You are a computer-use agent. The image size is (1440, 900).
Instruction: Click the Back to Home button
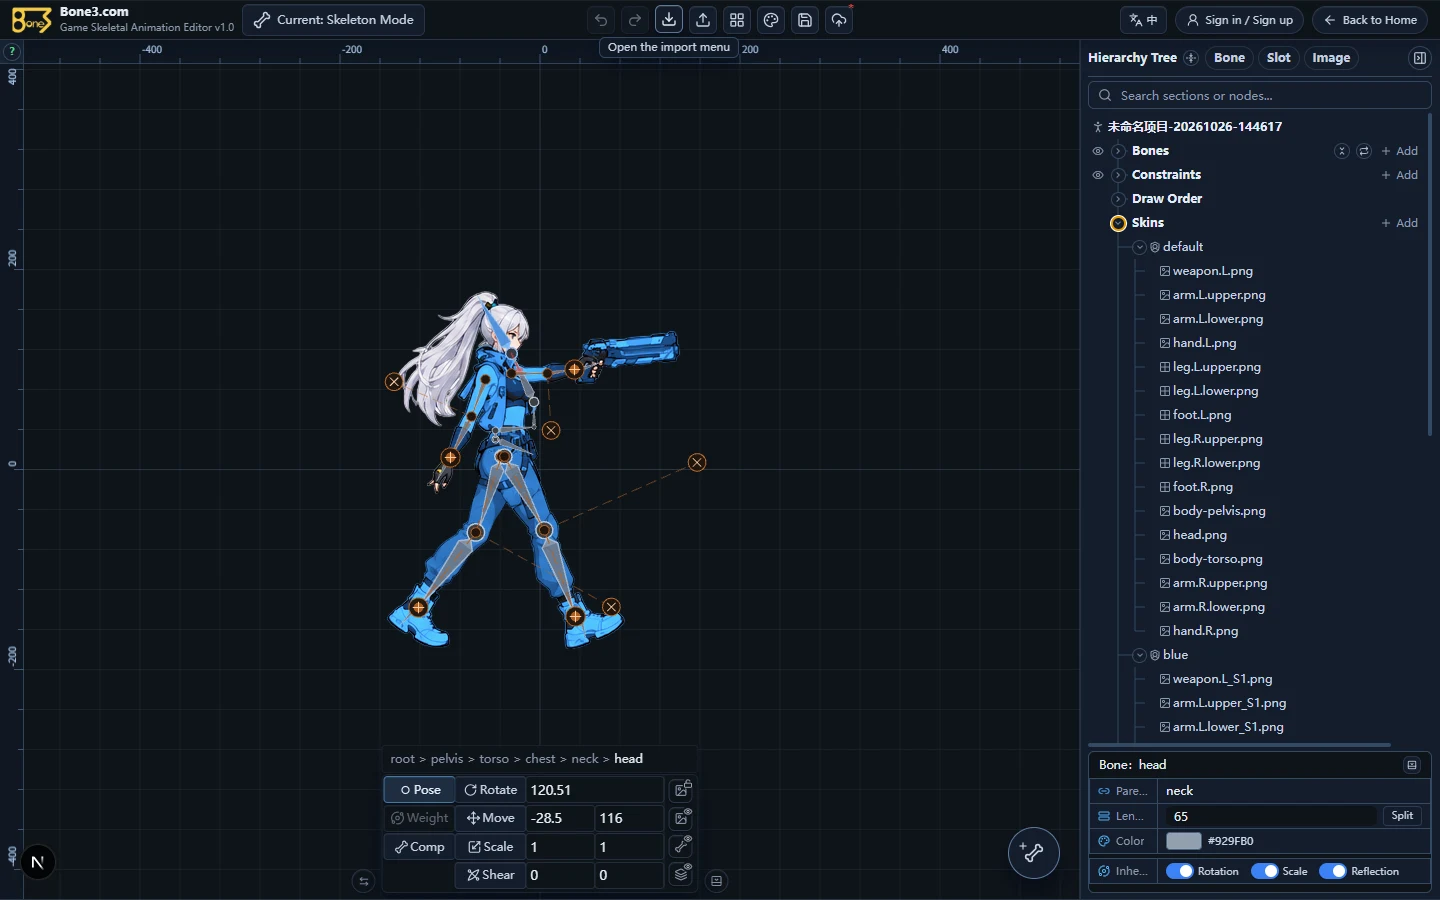click(x=1370, y=20)
